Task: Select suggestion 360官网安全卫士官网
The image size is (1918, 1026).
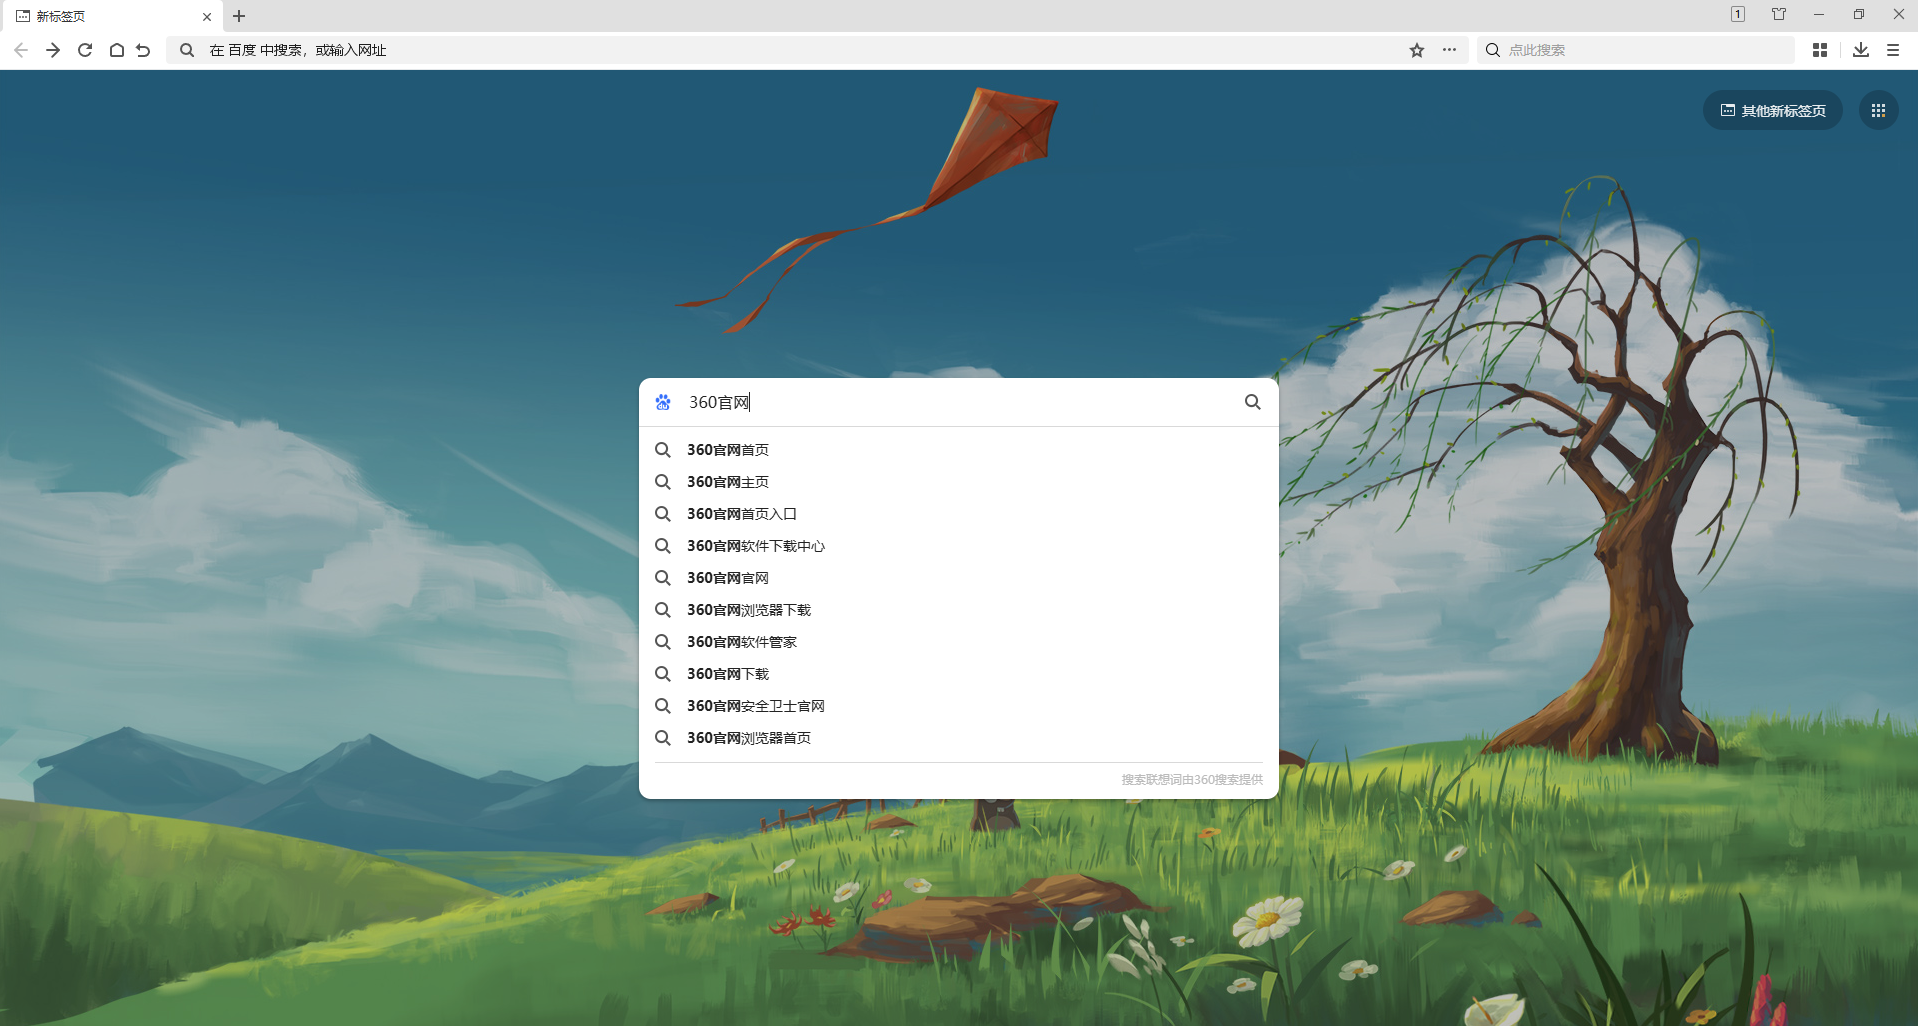Action: pyautogui.click(x=959, y=706)
